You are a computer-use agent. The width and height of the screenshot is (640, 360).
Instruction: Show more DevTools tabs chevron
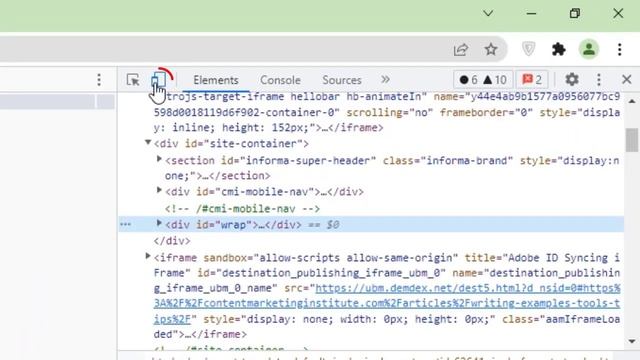coord(385,79)
